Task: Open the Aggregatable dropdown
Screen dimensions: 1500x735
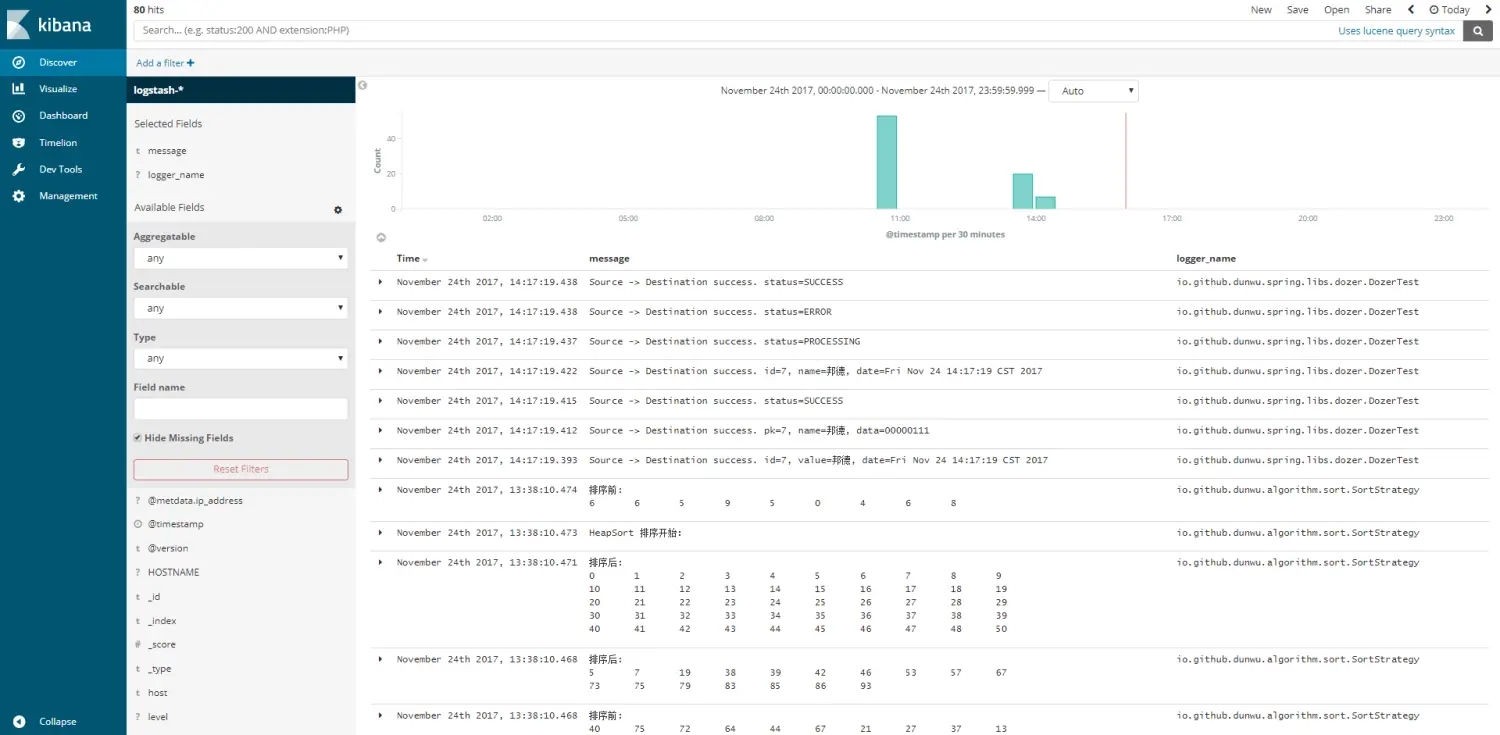Action: (x=240, y=258)
